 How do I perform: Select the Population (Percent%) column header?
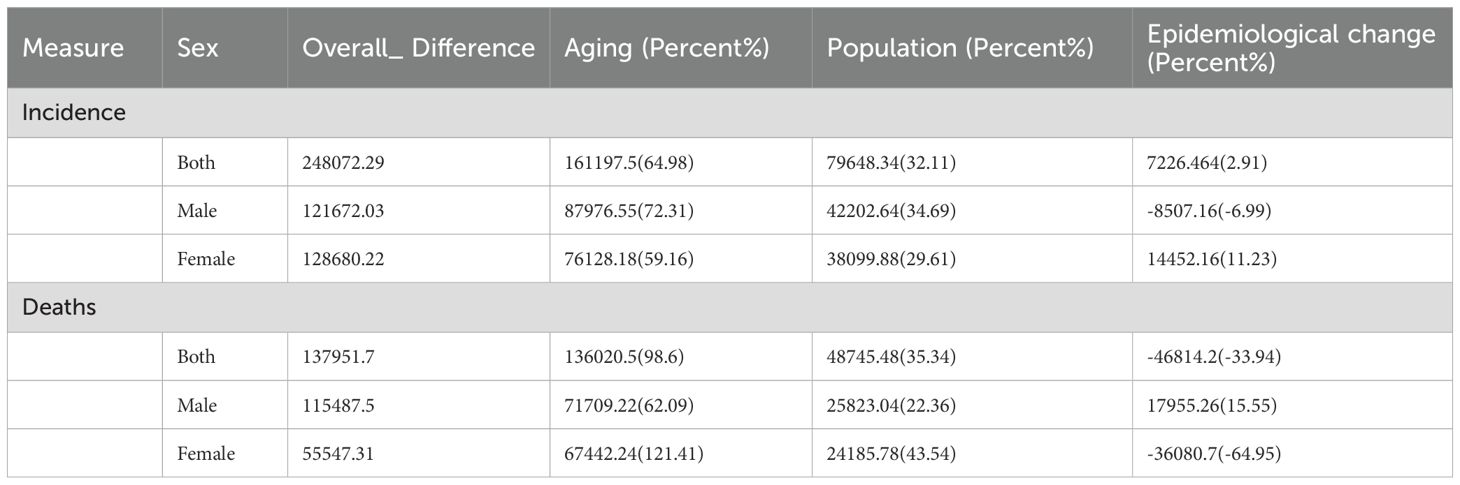959,48
